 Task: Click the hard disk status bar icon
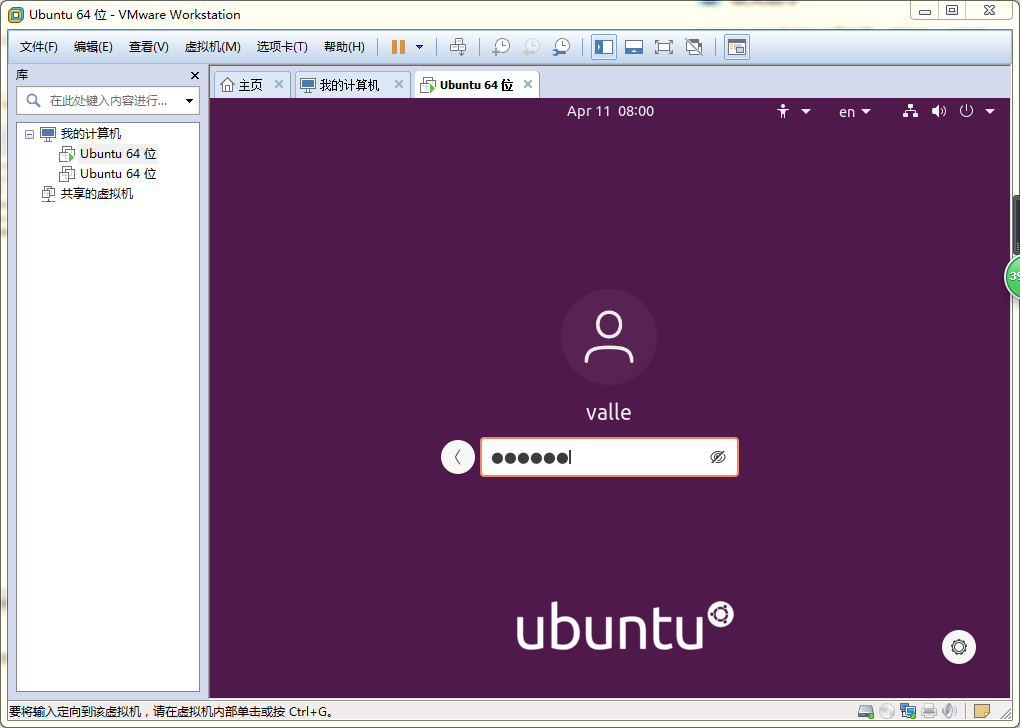(866, 711)
